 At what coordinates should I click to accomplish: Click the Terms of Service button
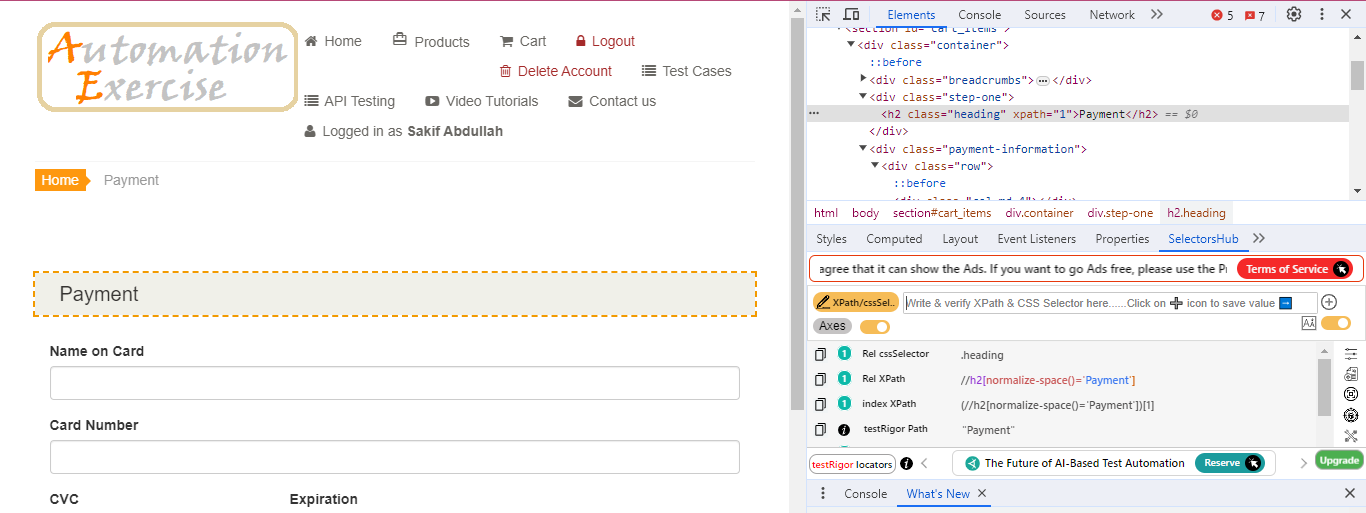coord(1294,269)
